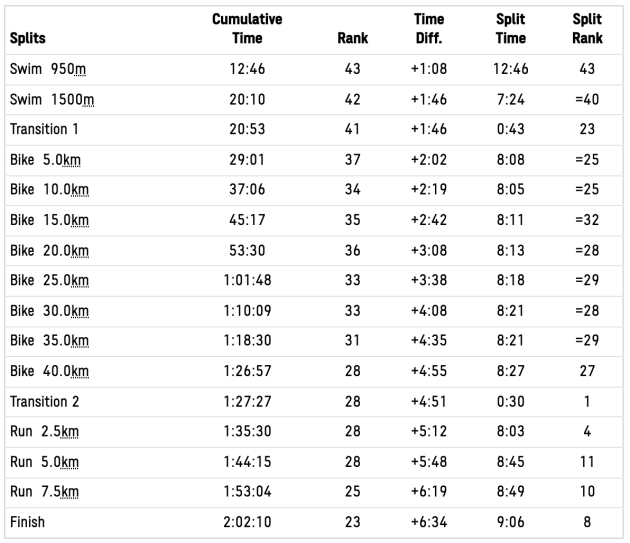Click the Rank column header
Viewport: 630px width, 543px height.
[353, 39]
